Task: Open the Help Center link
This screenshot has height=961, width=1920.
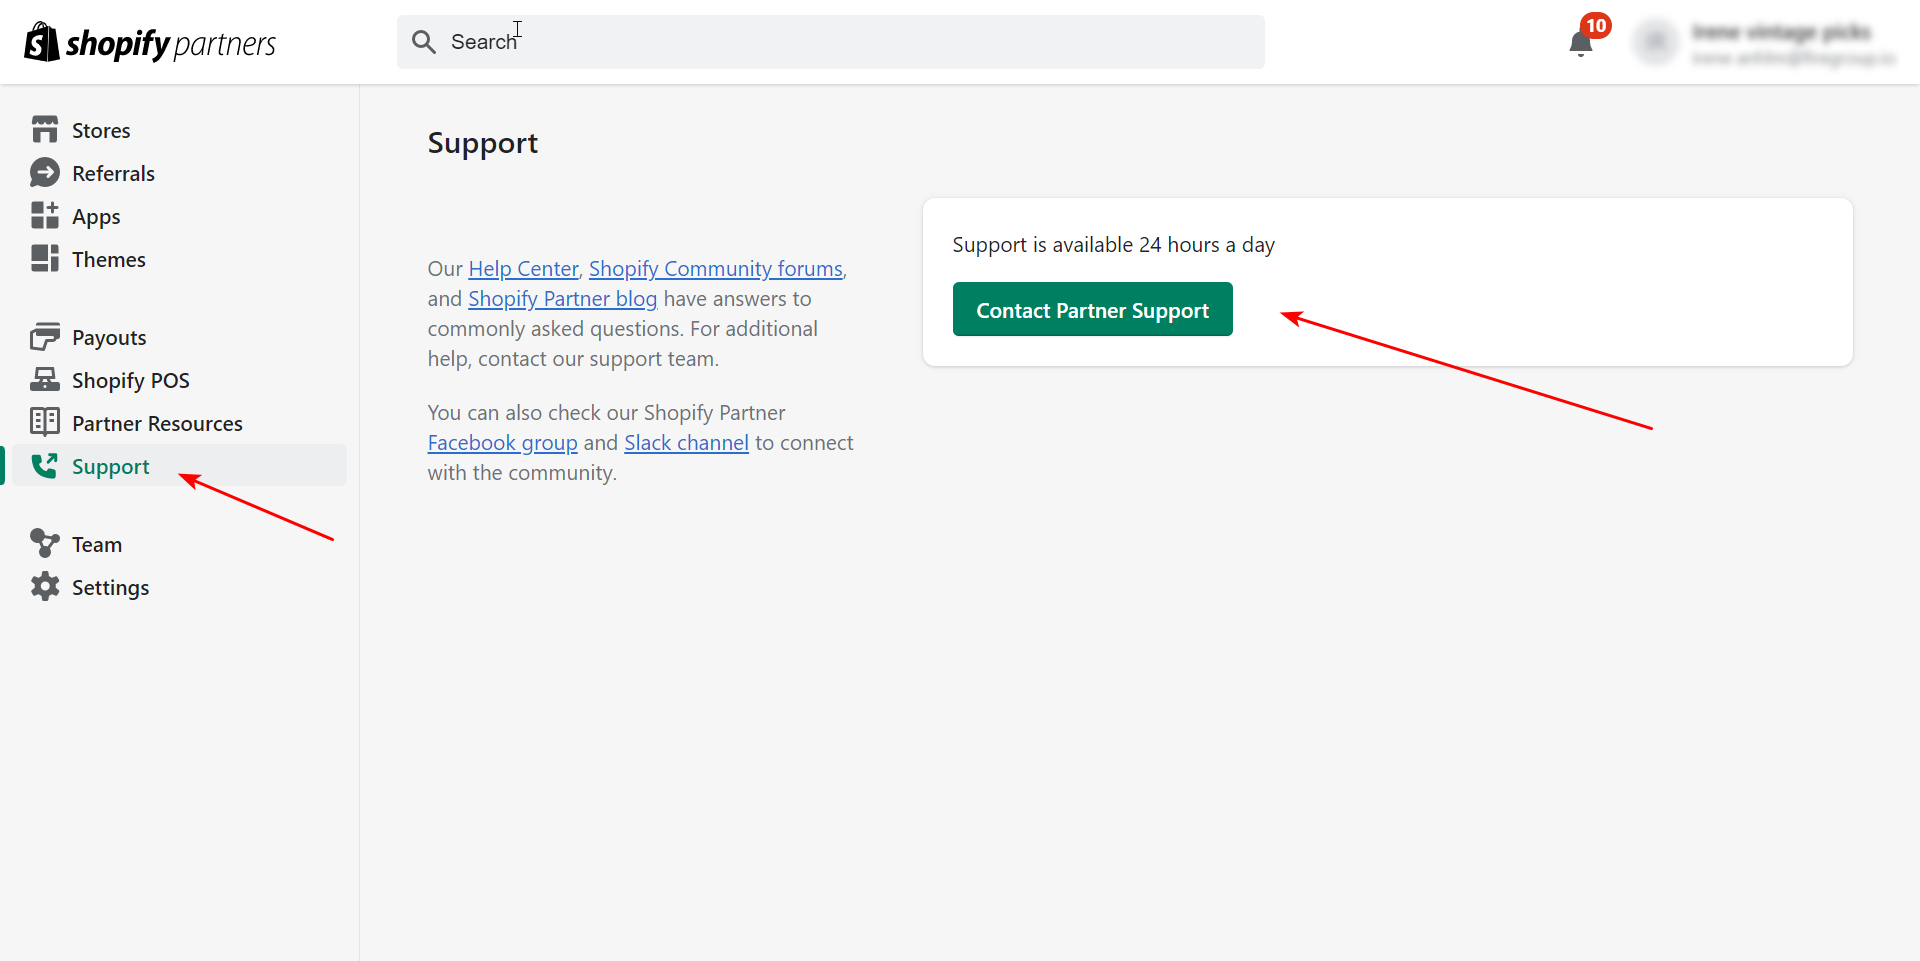Action: click(x=523, y=269)
